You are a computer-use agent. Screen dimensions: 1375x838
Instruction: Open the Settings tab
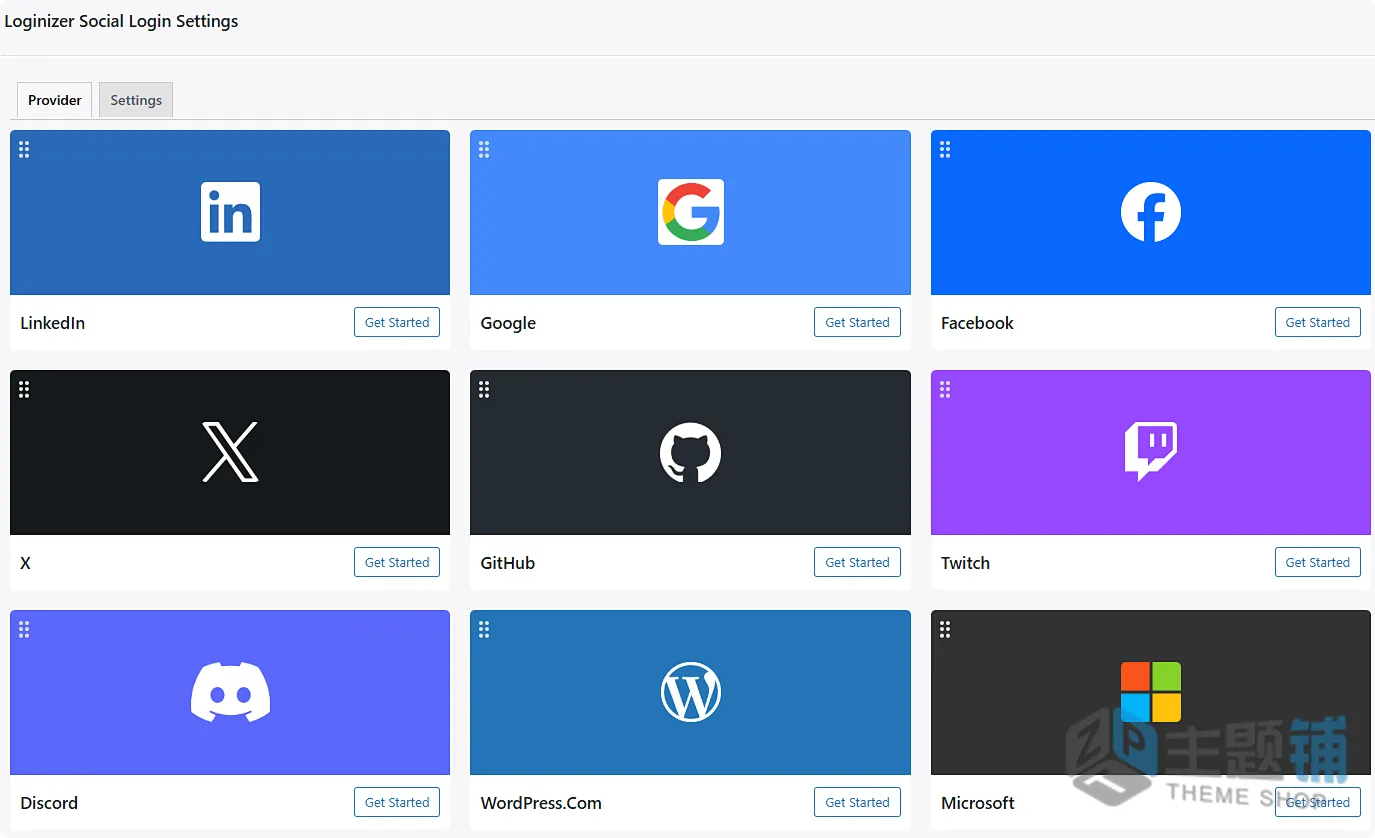136,100
